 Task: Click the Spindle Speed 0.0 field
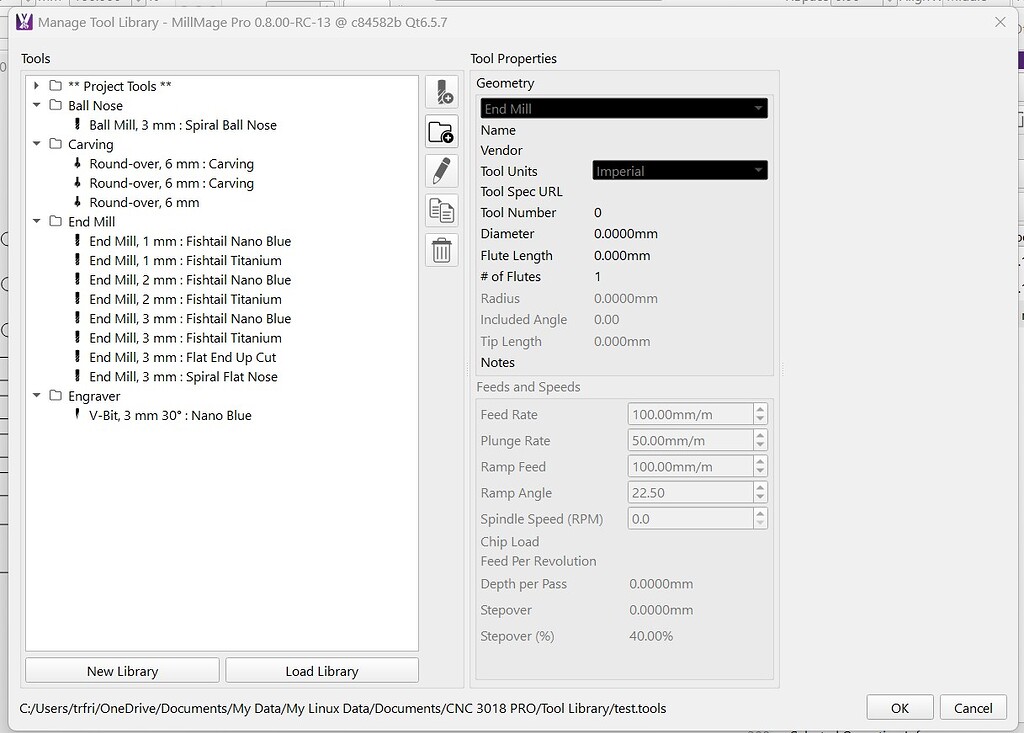690,519
